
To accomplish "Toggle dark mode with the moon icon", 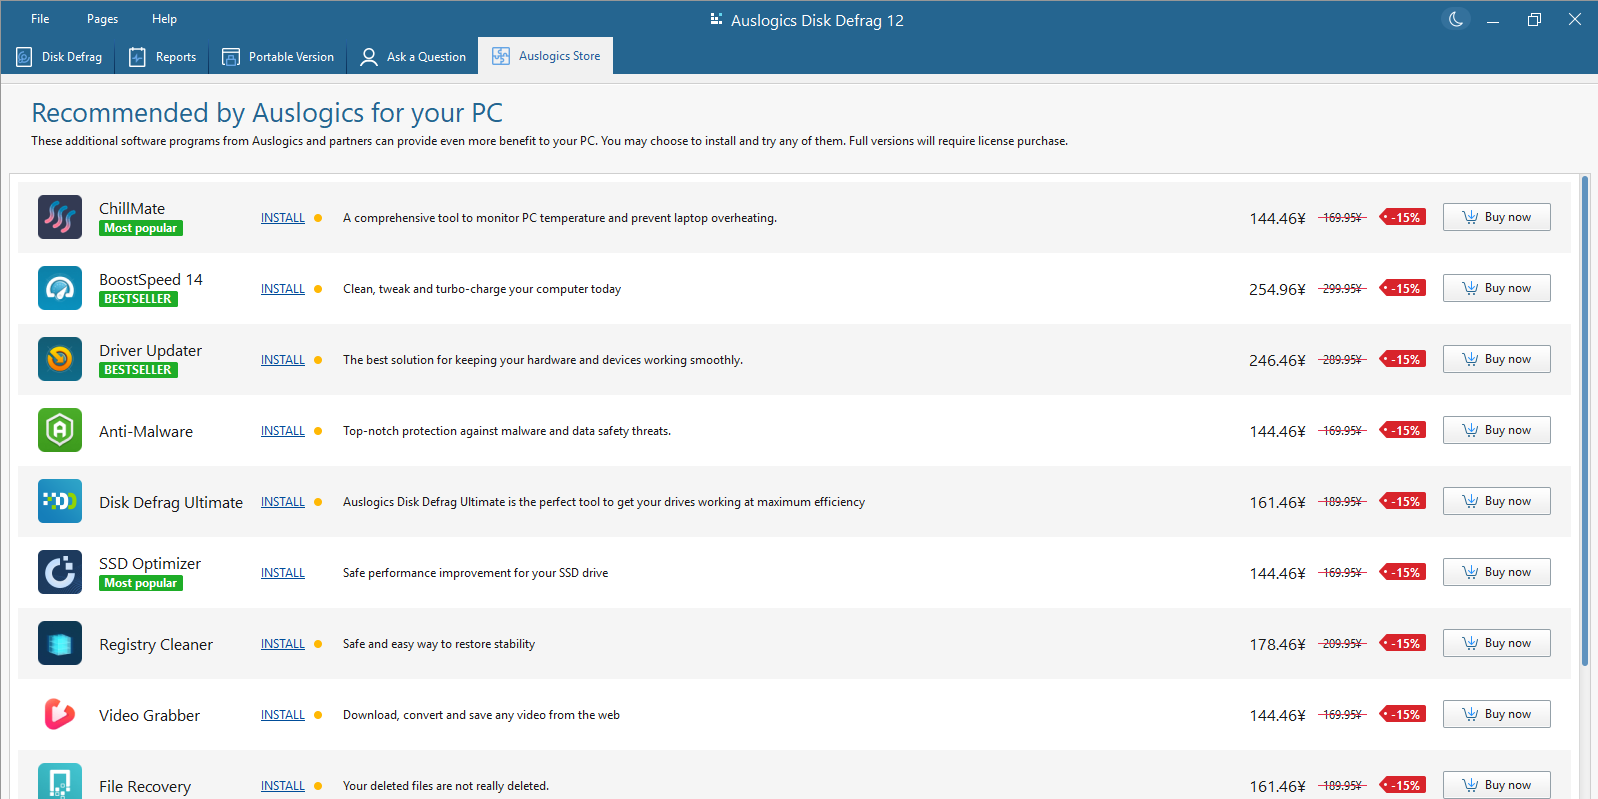I will coord(1456,19).
